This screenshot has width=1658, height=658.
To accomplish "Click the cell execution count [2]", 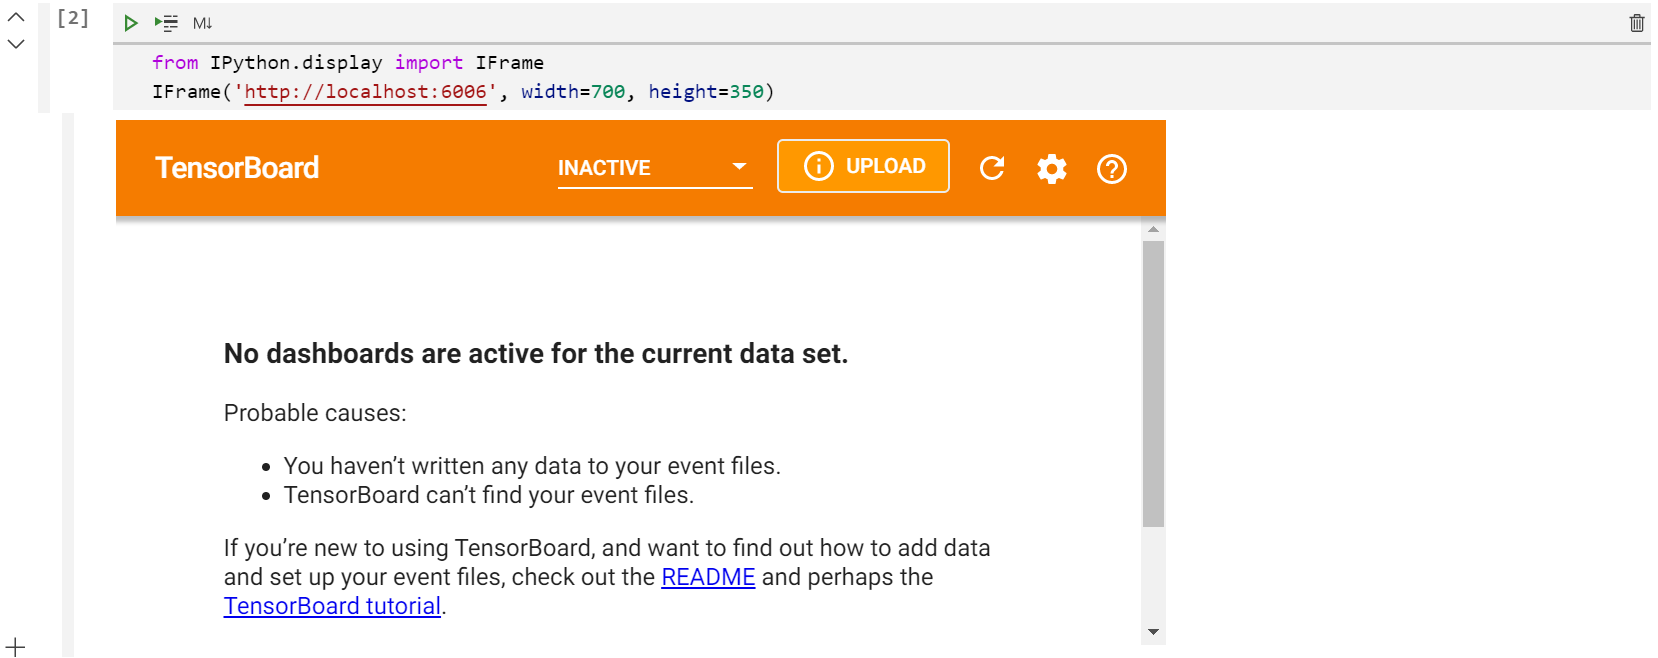I will pyautogui.click(x=73, y=18).
